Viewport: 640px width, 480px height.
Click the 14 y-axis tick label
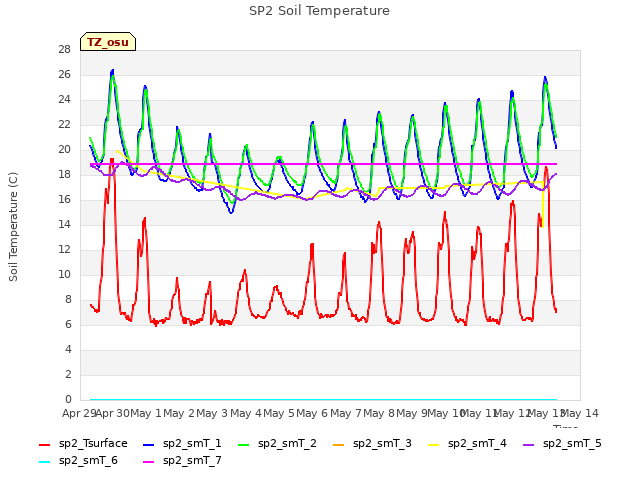coord(64,224)
